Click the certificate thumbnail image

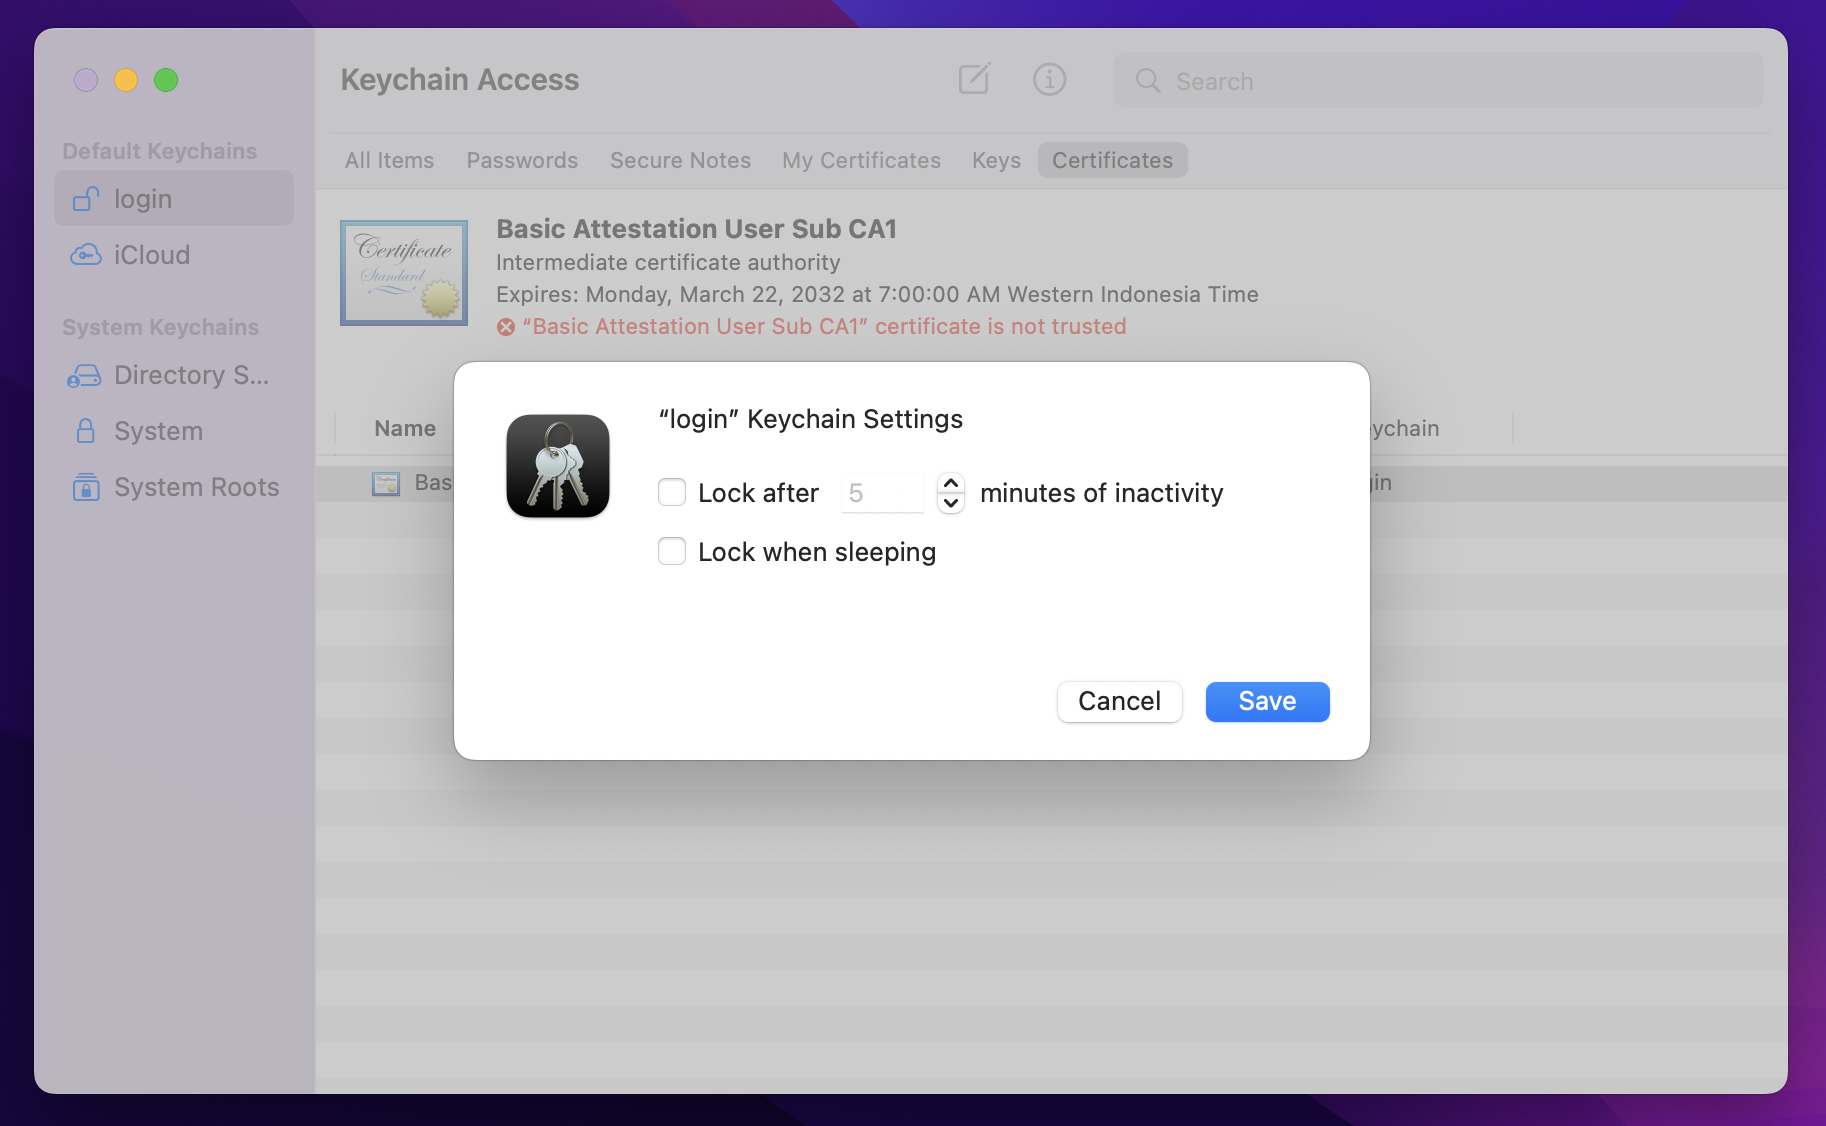pos(404,273)
